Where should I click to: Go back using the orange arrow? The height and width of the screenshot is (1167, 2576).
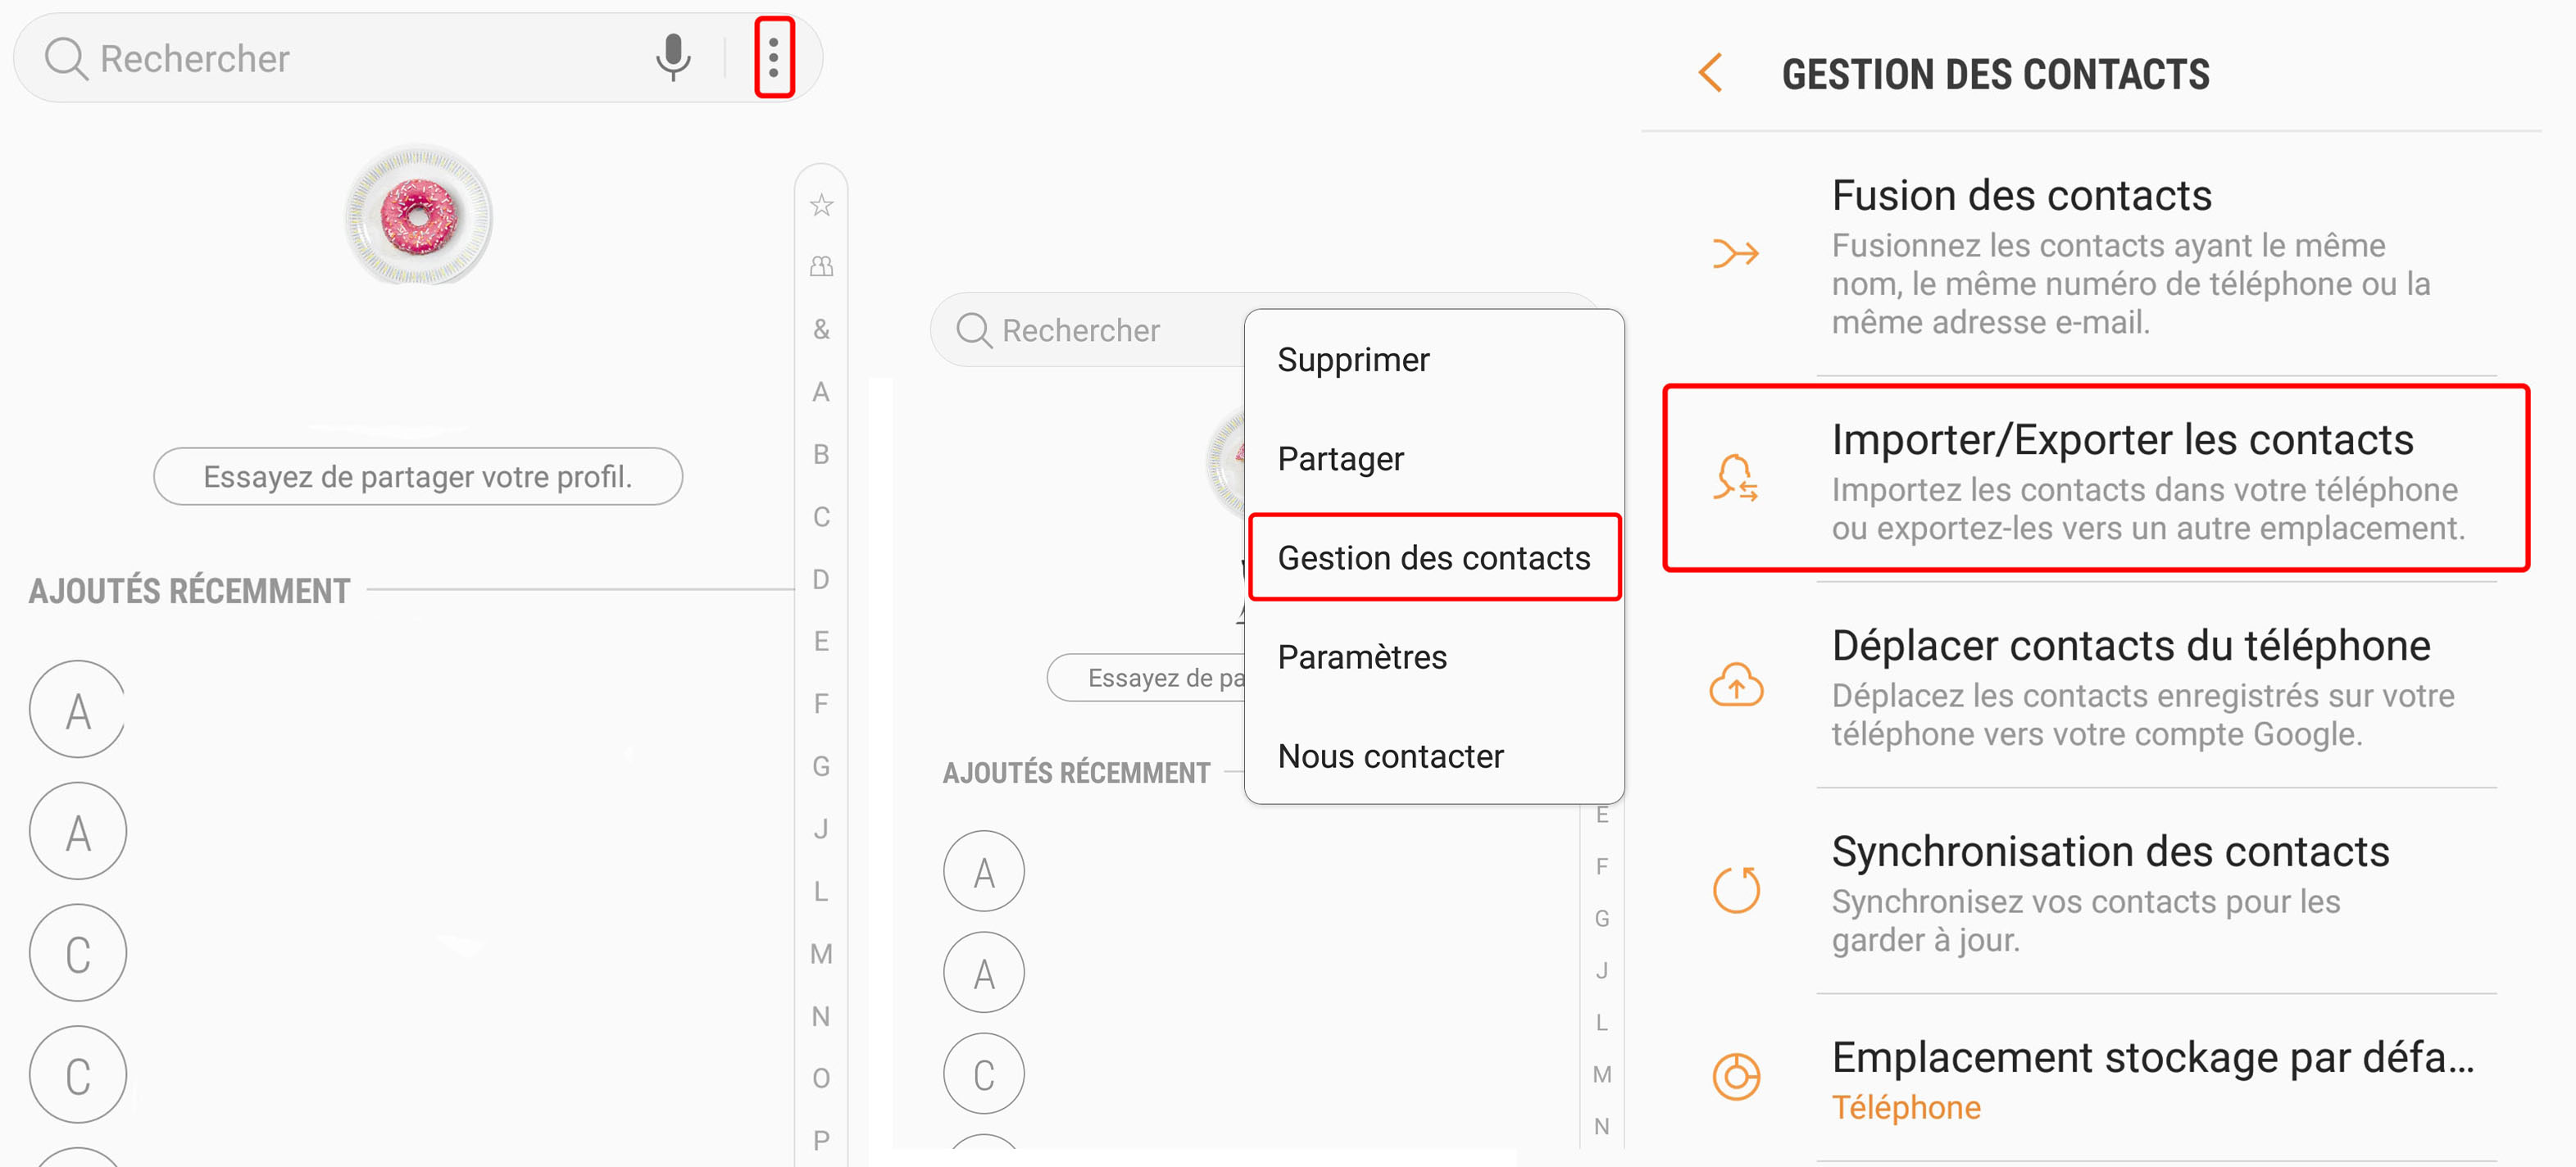[1711, 73]
